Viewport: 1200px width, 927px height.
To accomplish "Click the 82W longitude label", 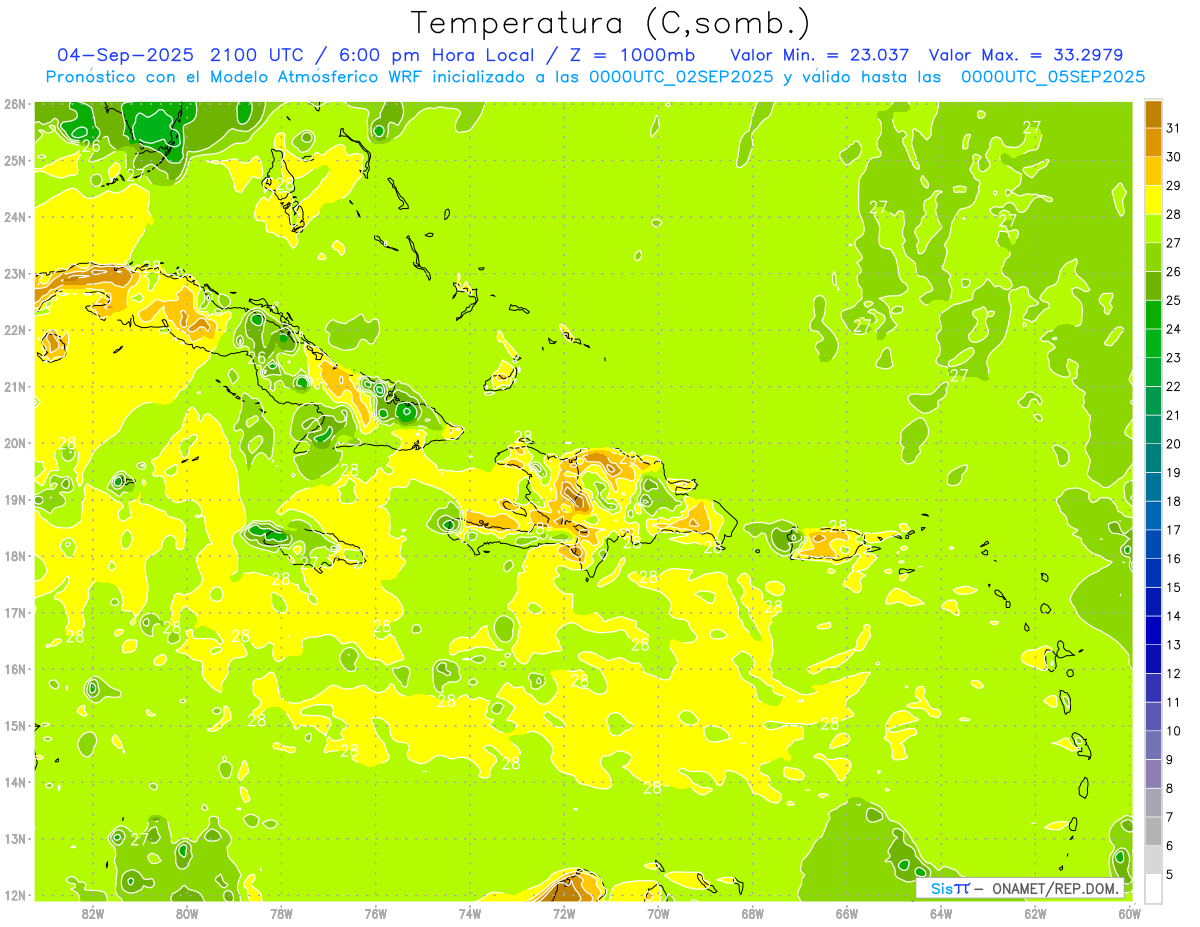I will [93, 912].
